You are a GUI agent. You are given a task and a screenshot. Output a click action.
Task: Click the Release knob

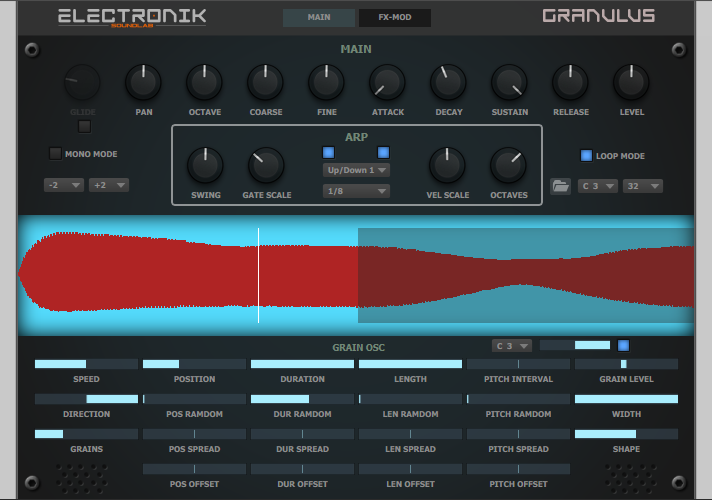pos(570,82)
